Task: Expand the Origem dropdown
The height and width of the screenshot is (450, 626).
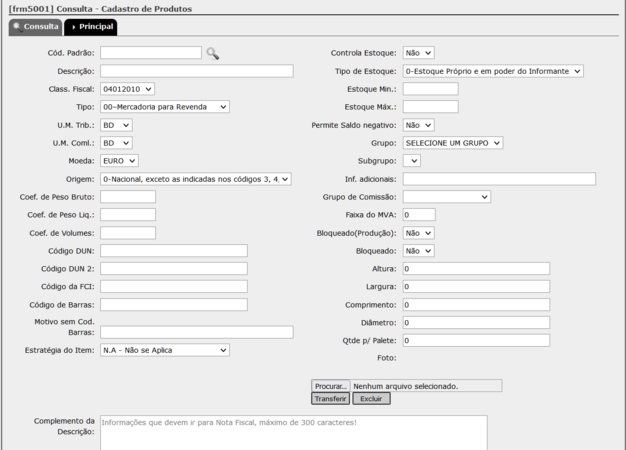Action: pos(196,179)
